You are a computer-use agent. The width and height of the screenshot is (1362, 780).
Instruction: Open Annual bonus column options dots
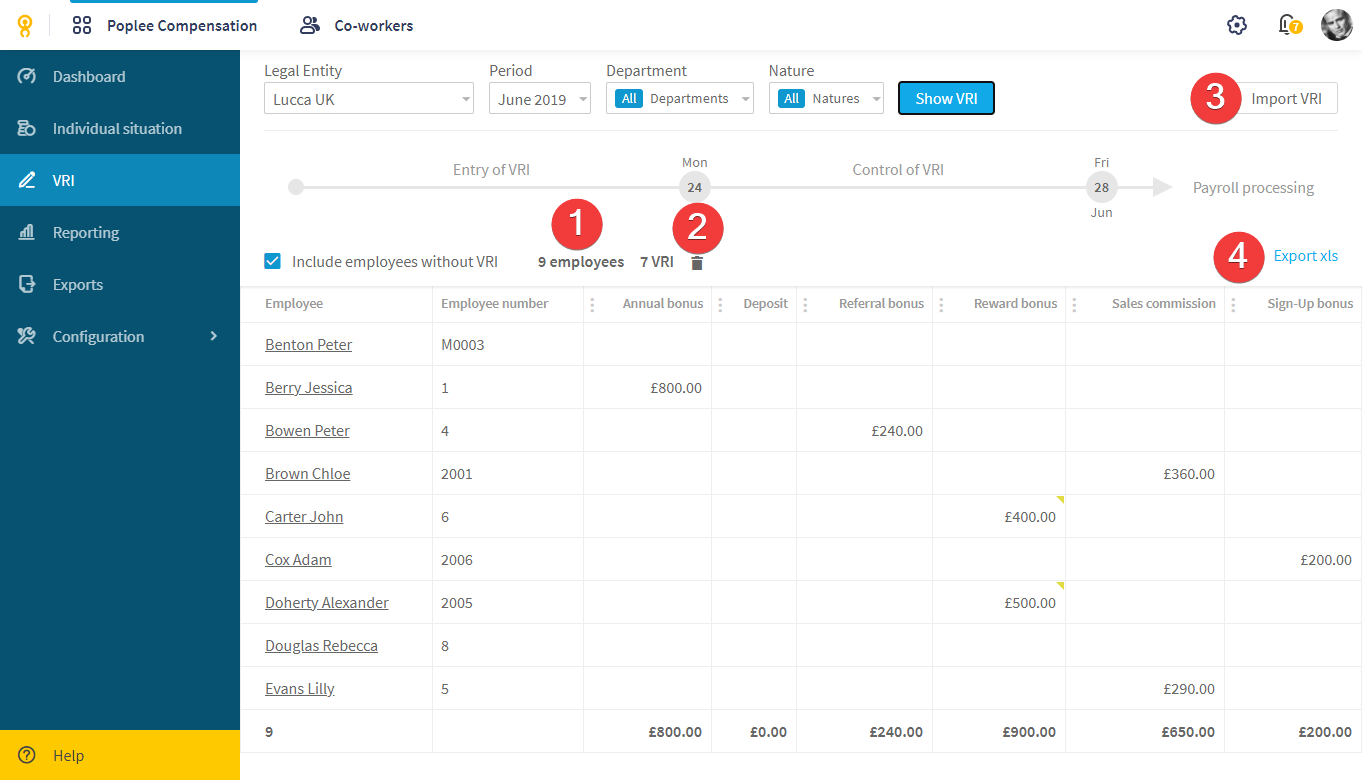pos(592,304)
